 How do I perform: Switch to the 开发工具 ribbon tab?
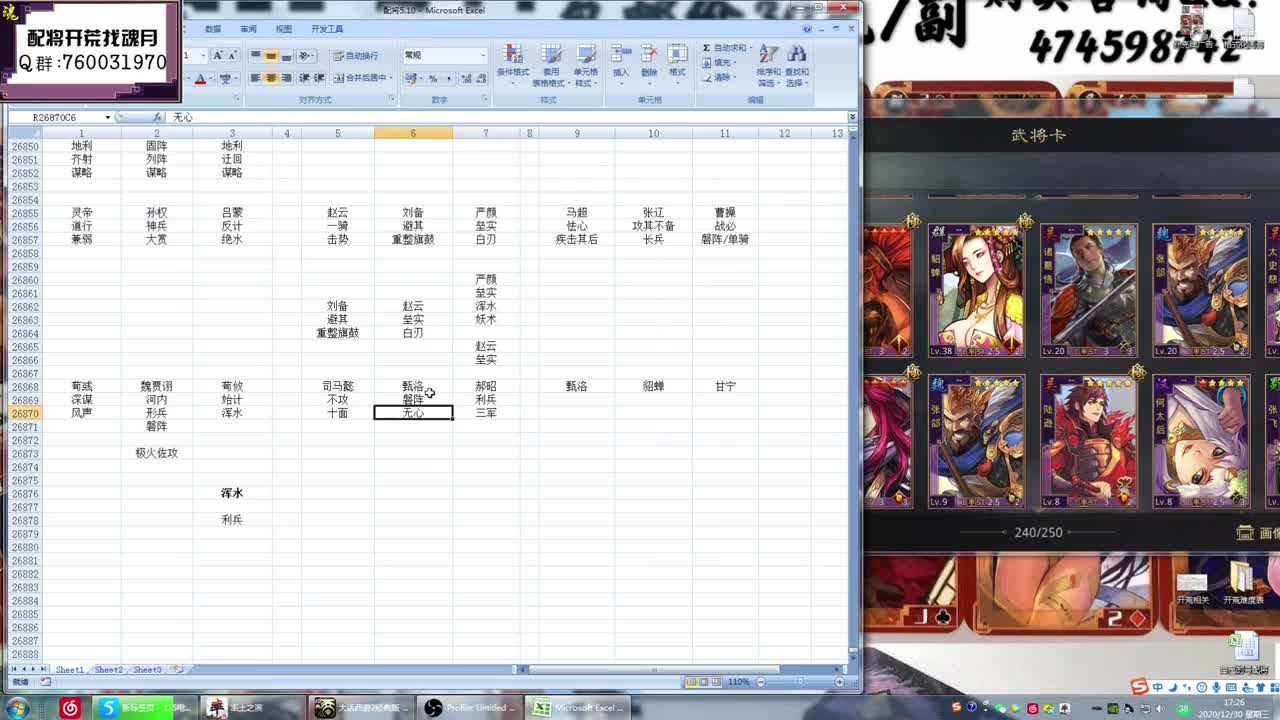click(x=327, y=29)
